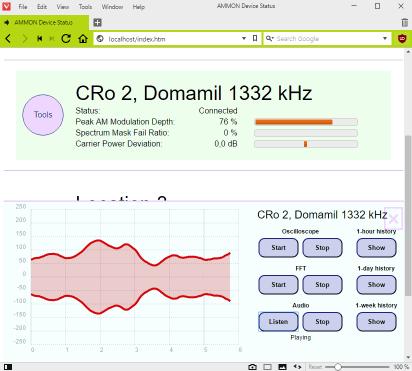Click the oscilloscope waveform chart
The image size is (412, 371).
tap(135, 277)
